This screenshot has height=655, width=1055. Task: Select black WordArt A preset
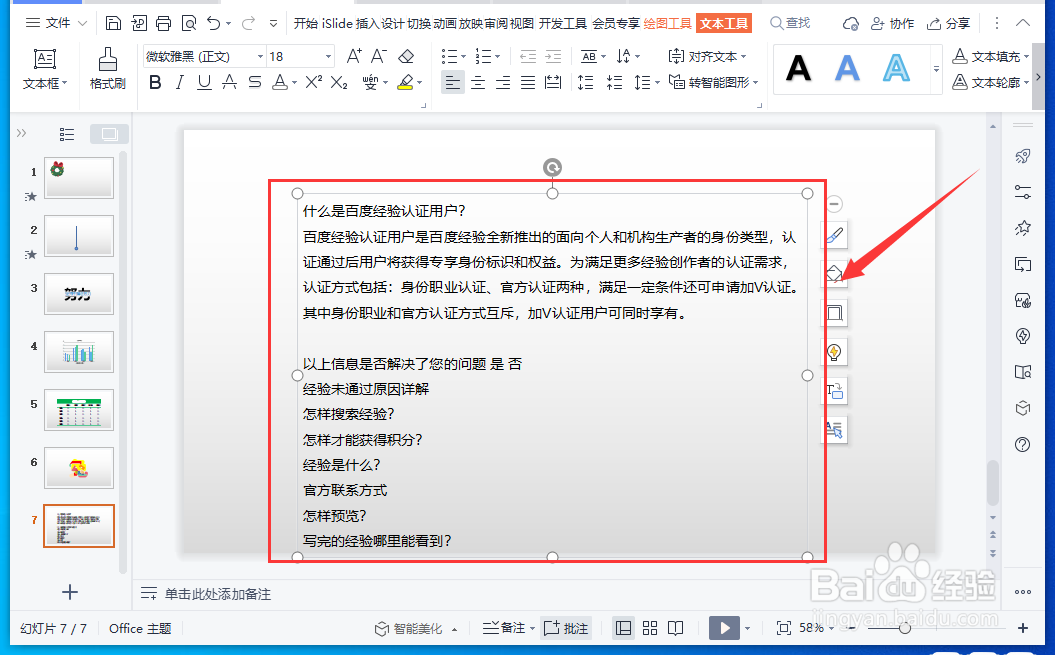coord(799,68)
